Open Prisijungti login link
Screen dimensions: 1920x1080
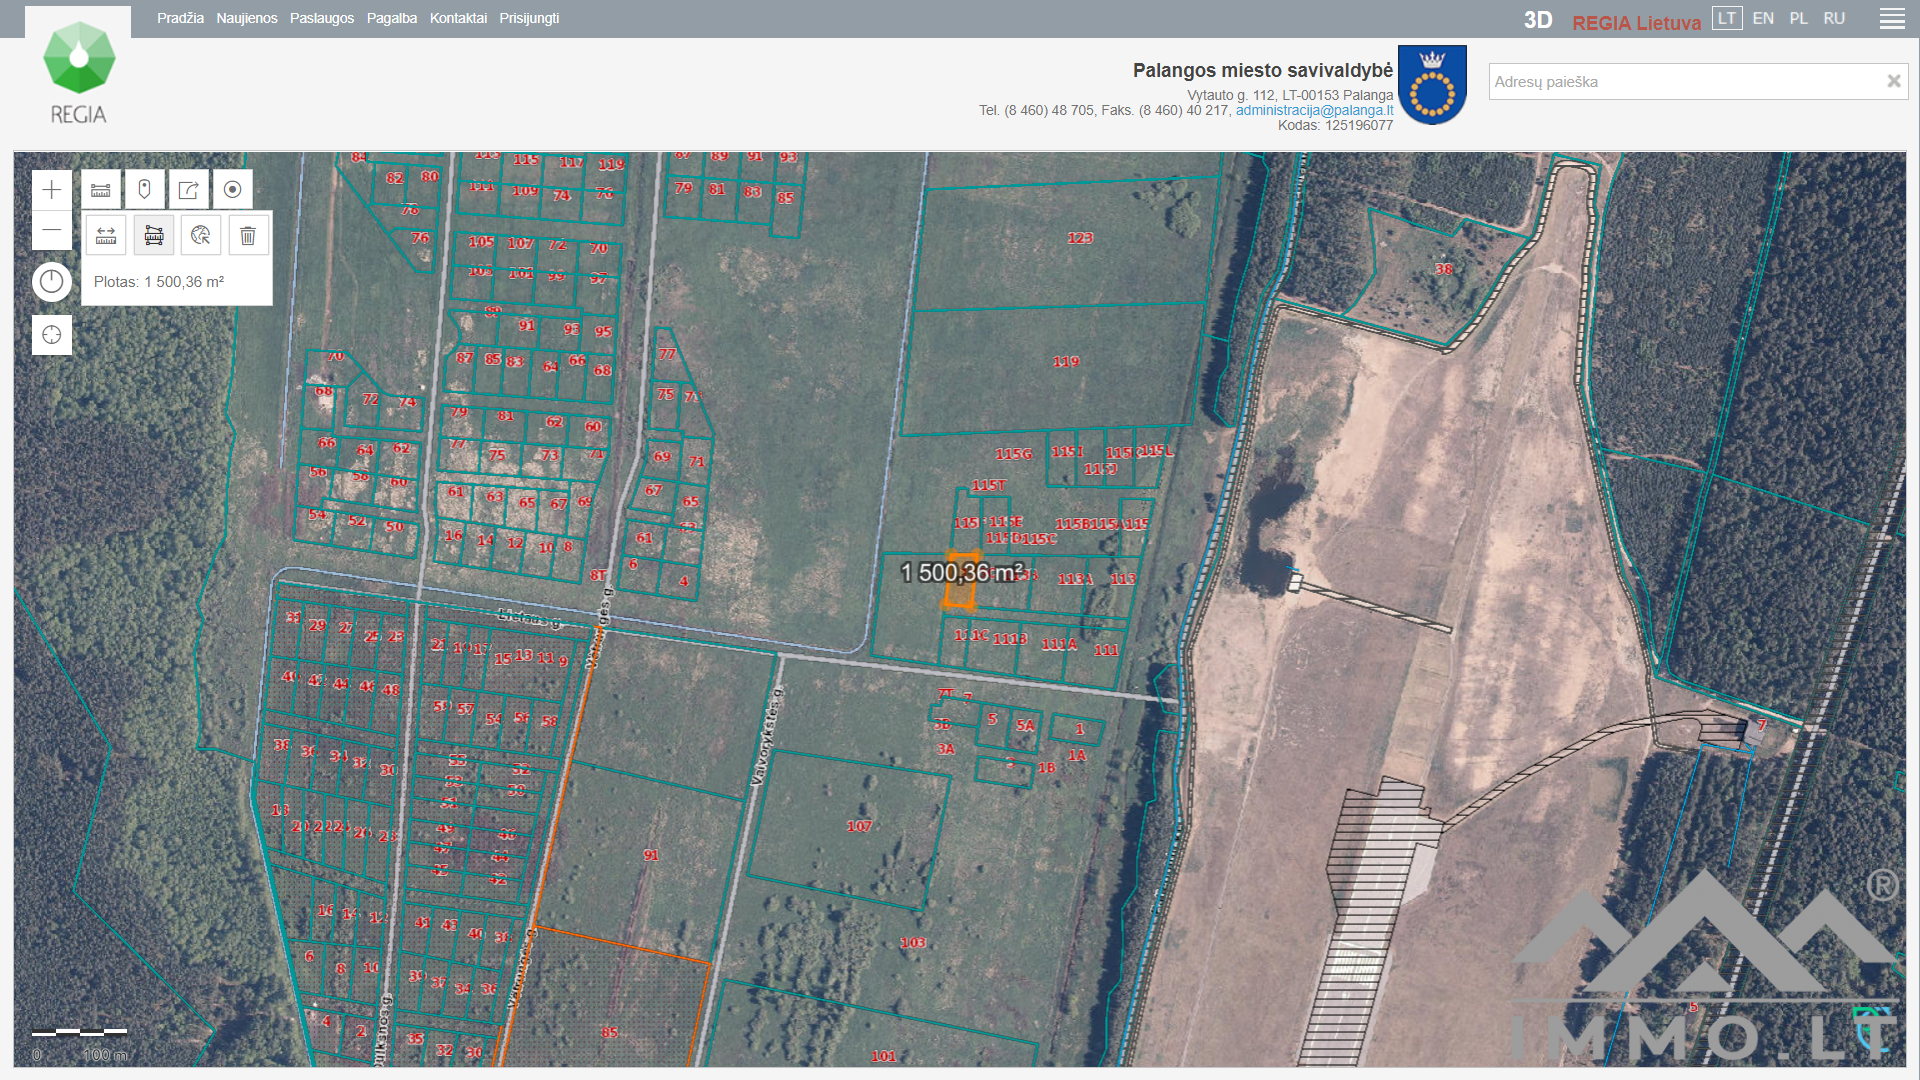pos(529,18)
